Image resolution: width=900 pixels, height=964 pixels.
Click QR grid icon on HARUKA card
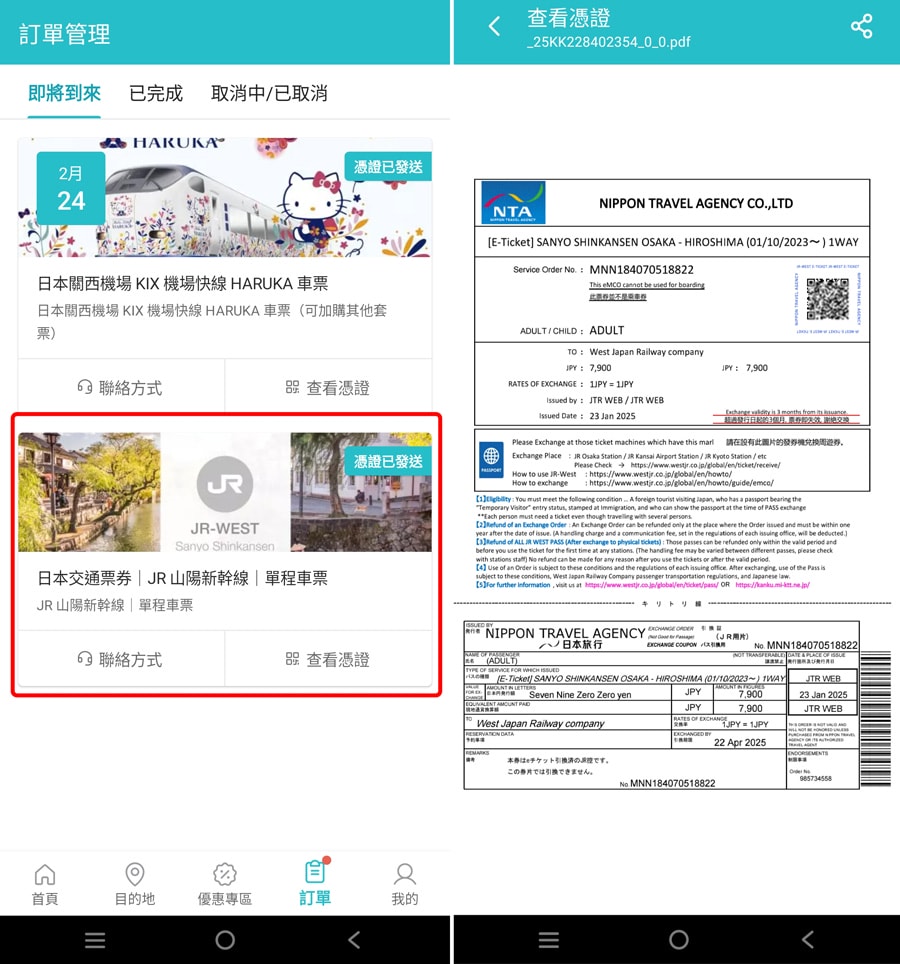[293, 387]
